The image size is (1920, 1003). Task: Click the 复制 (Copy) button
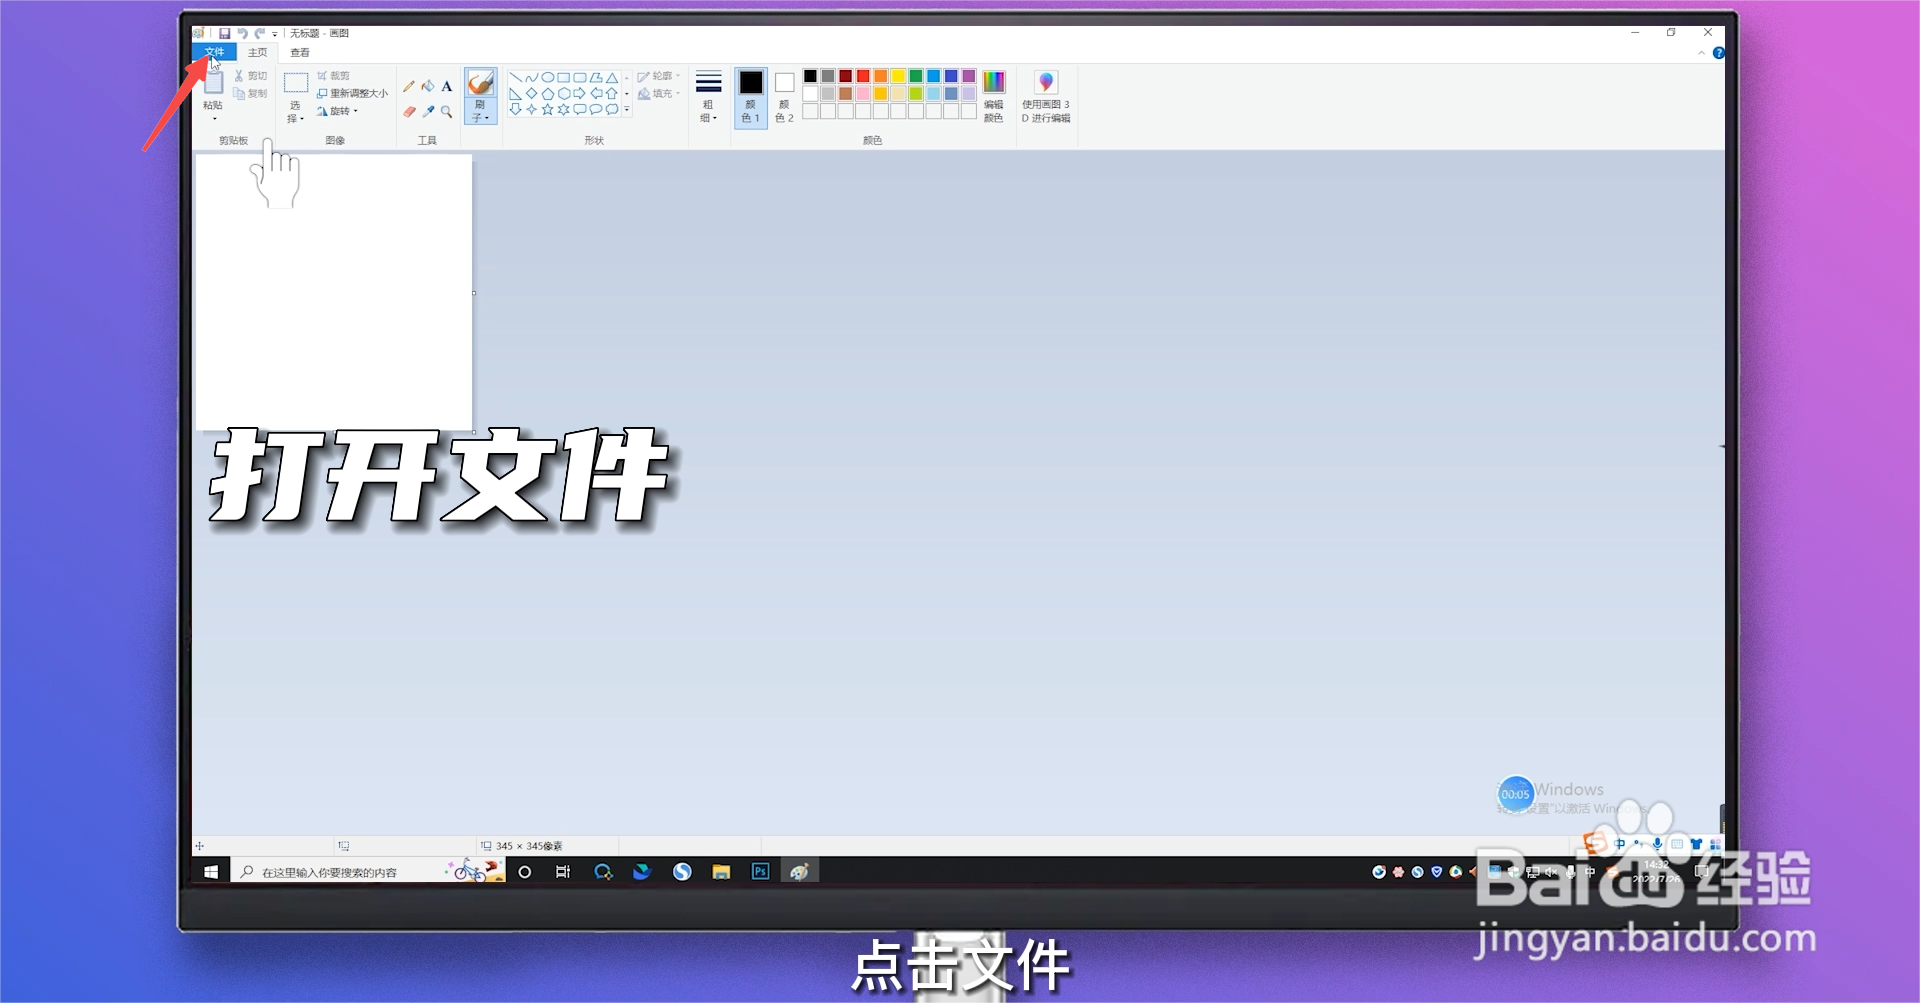(x=251, y=94)
